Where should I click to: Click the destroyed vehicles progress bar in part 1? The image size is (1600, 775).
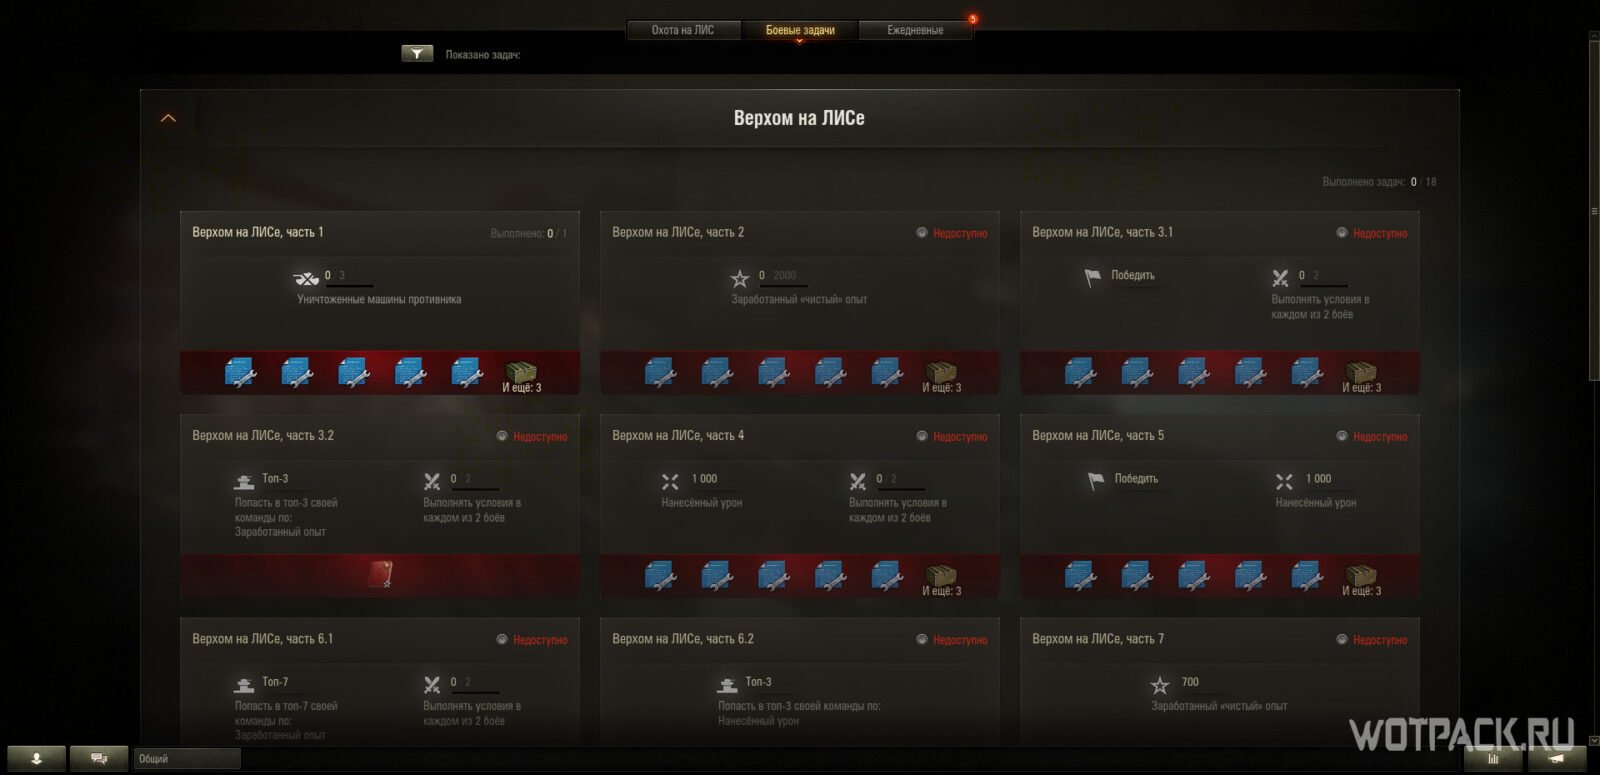[x=349, y=285]
